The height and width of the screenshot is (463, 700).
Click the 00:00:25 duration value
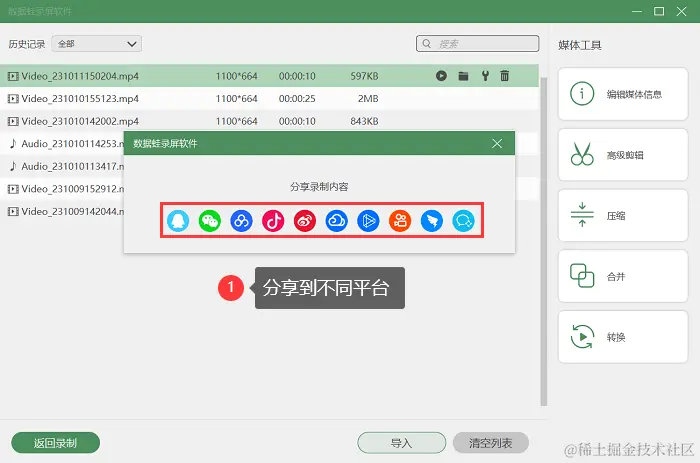(297, 99)
